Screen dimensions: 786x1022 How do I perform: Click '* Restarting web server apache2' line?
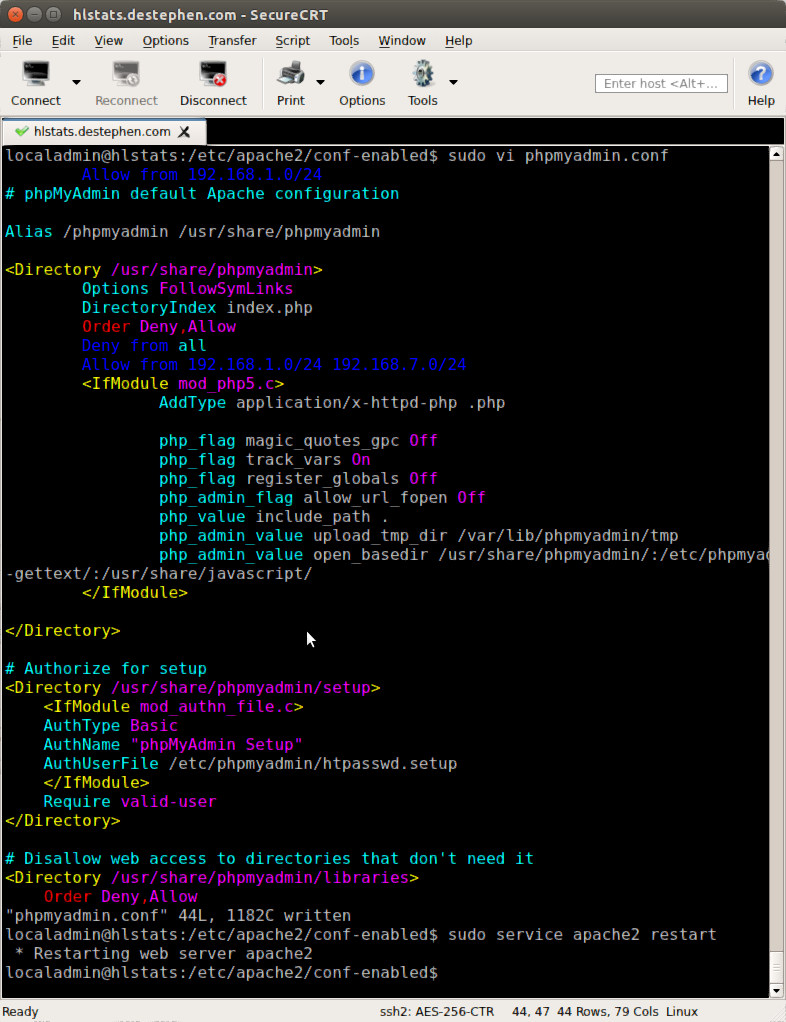click(163, 954)
